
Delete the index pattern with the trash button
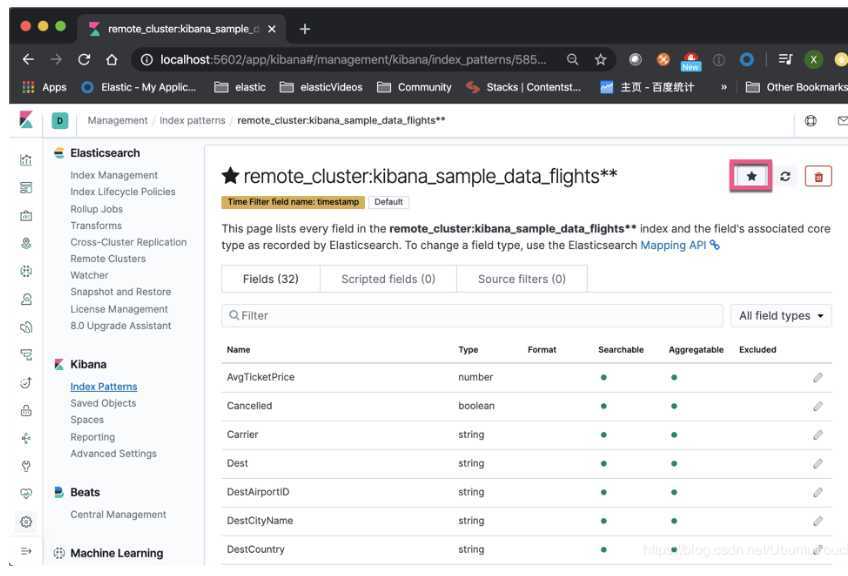point(818,177)
